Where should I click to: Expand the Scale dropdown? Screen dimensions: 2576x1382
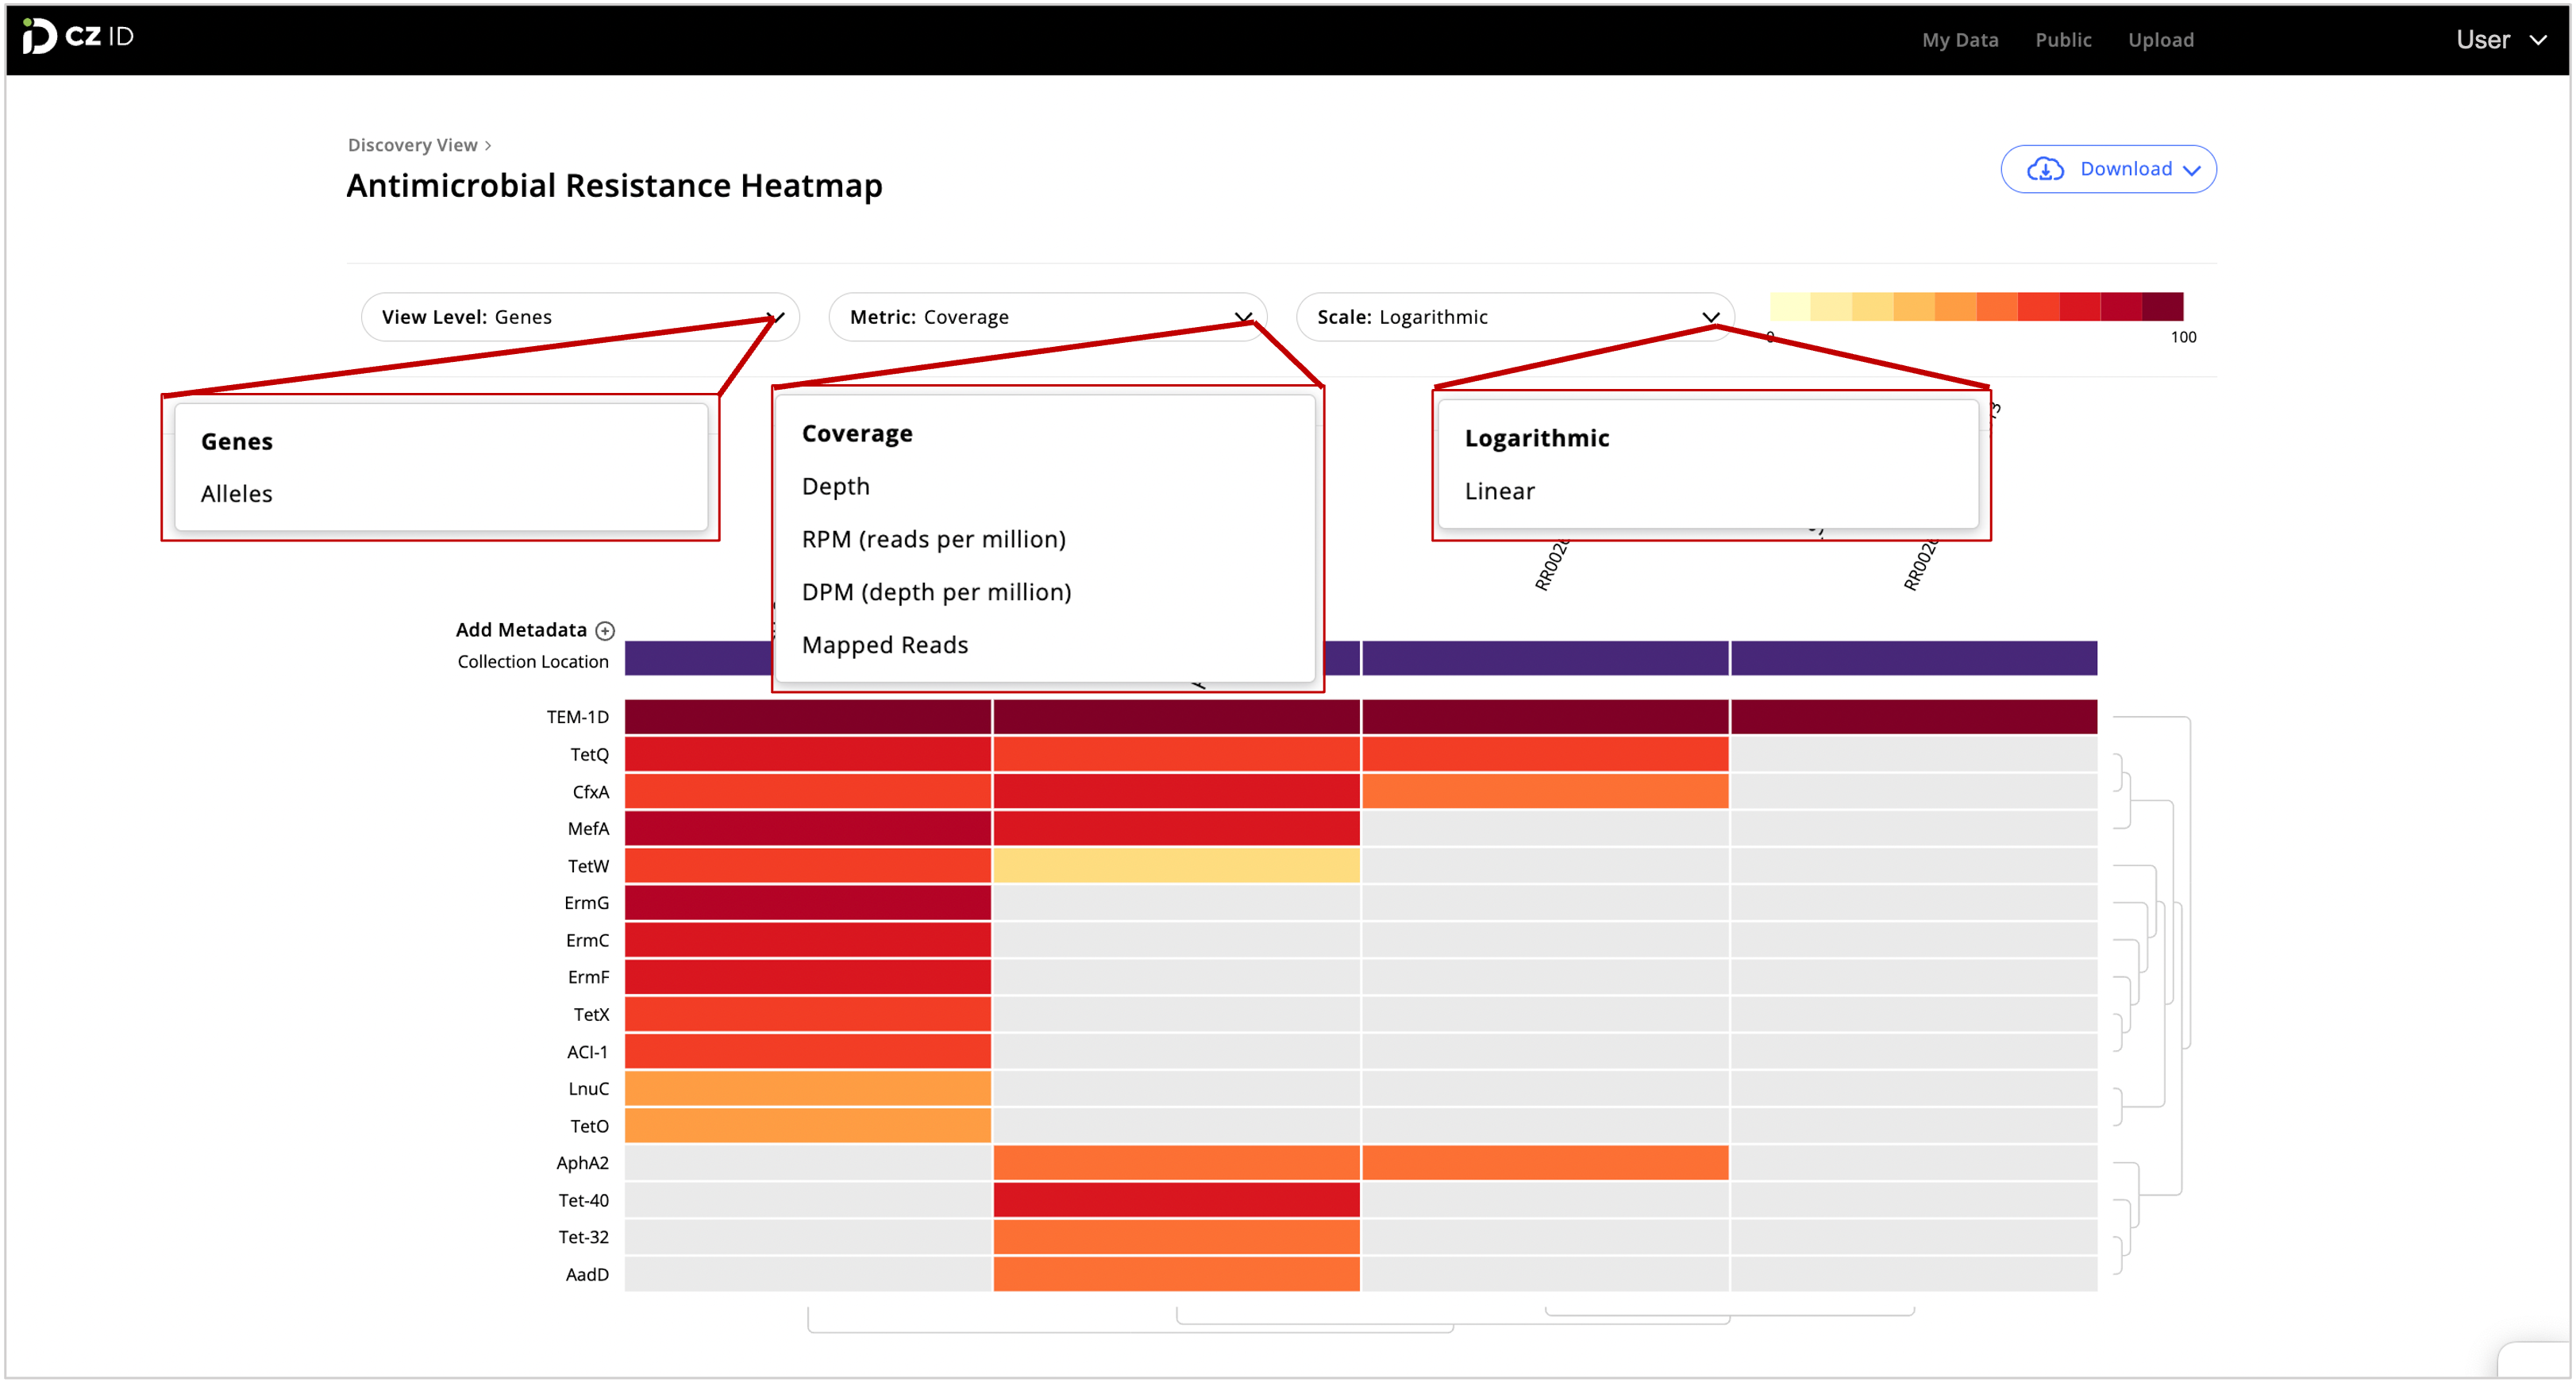click(x=1514, y=317)
